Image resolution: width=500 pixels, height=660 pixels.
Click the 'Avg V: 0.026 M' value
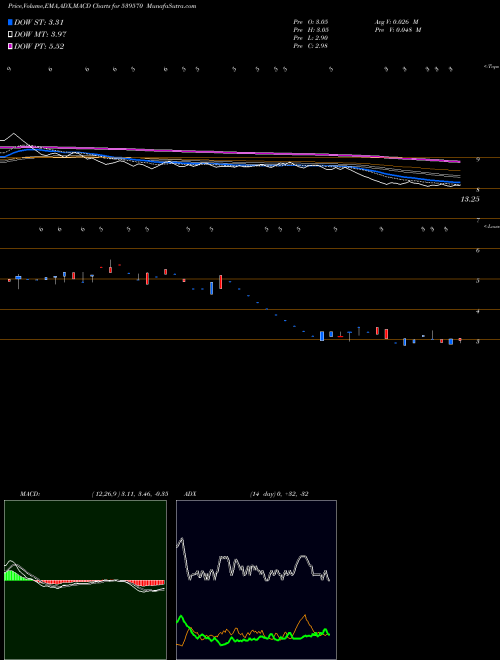pos(396,21)
